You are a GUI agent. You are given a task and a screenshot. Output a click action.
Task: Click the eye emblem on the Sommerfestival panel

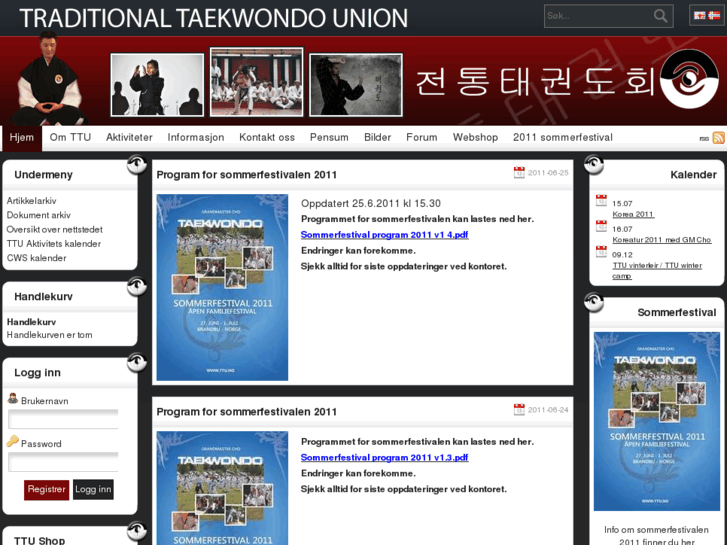[x=593, y=302]
